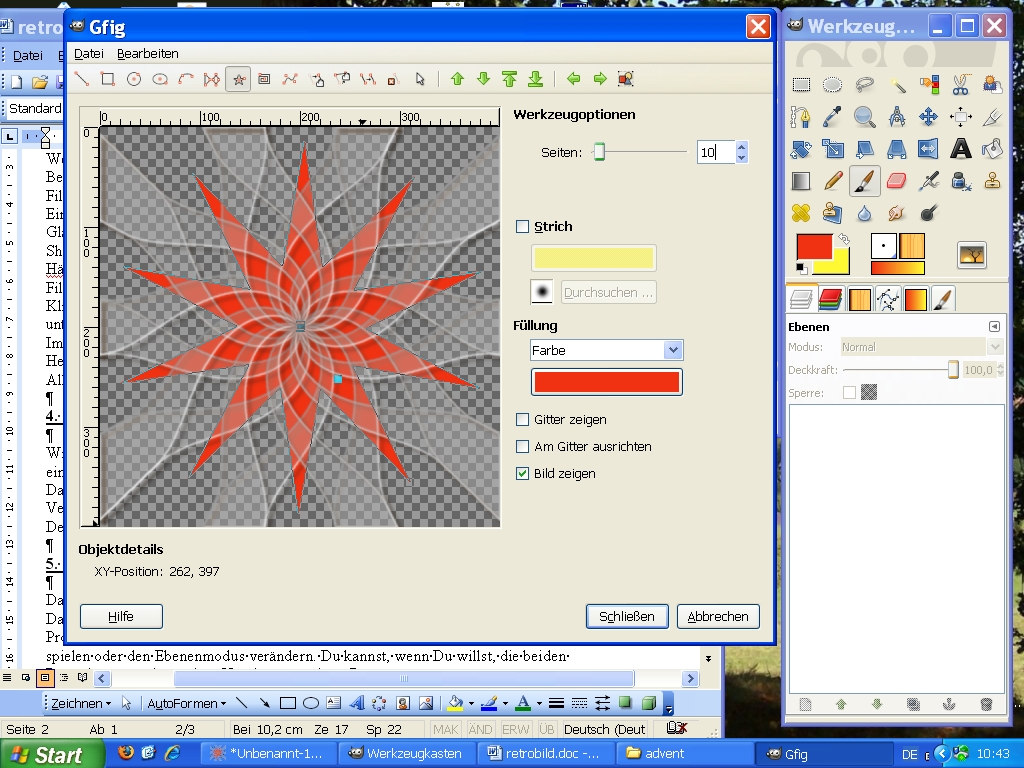The image size is (1024, 768).
Task: Click the yellow stroke color swatch
Action: tap(594, 258)
